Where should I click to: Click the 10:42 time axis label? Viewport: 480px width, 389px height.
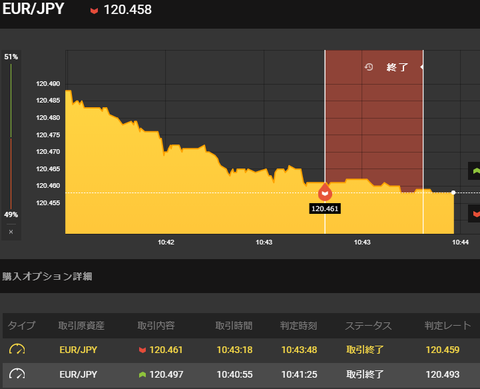(166, 242)
